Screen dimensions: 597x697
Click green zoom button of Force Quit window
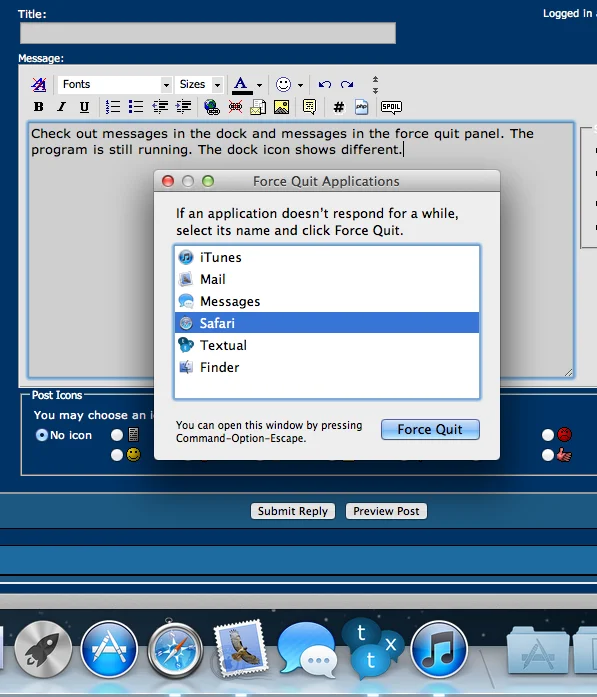(x=208, y=181)
